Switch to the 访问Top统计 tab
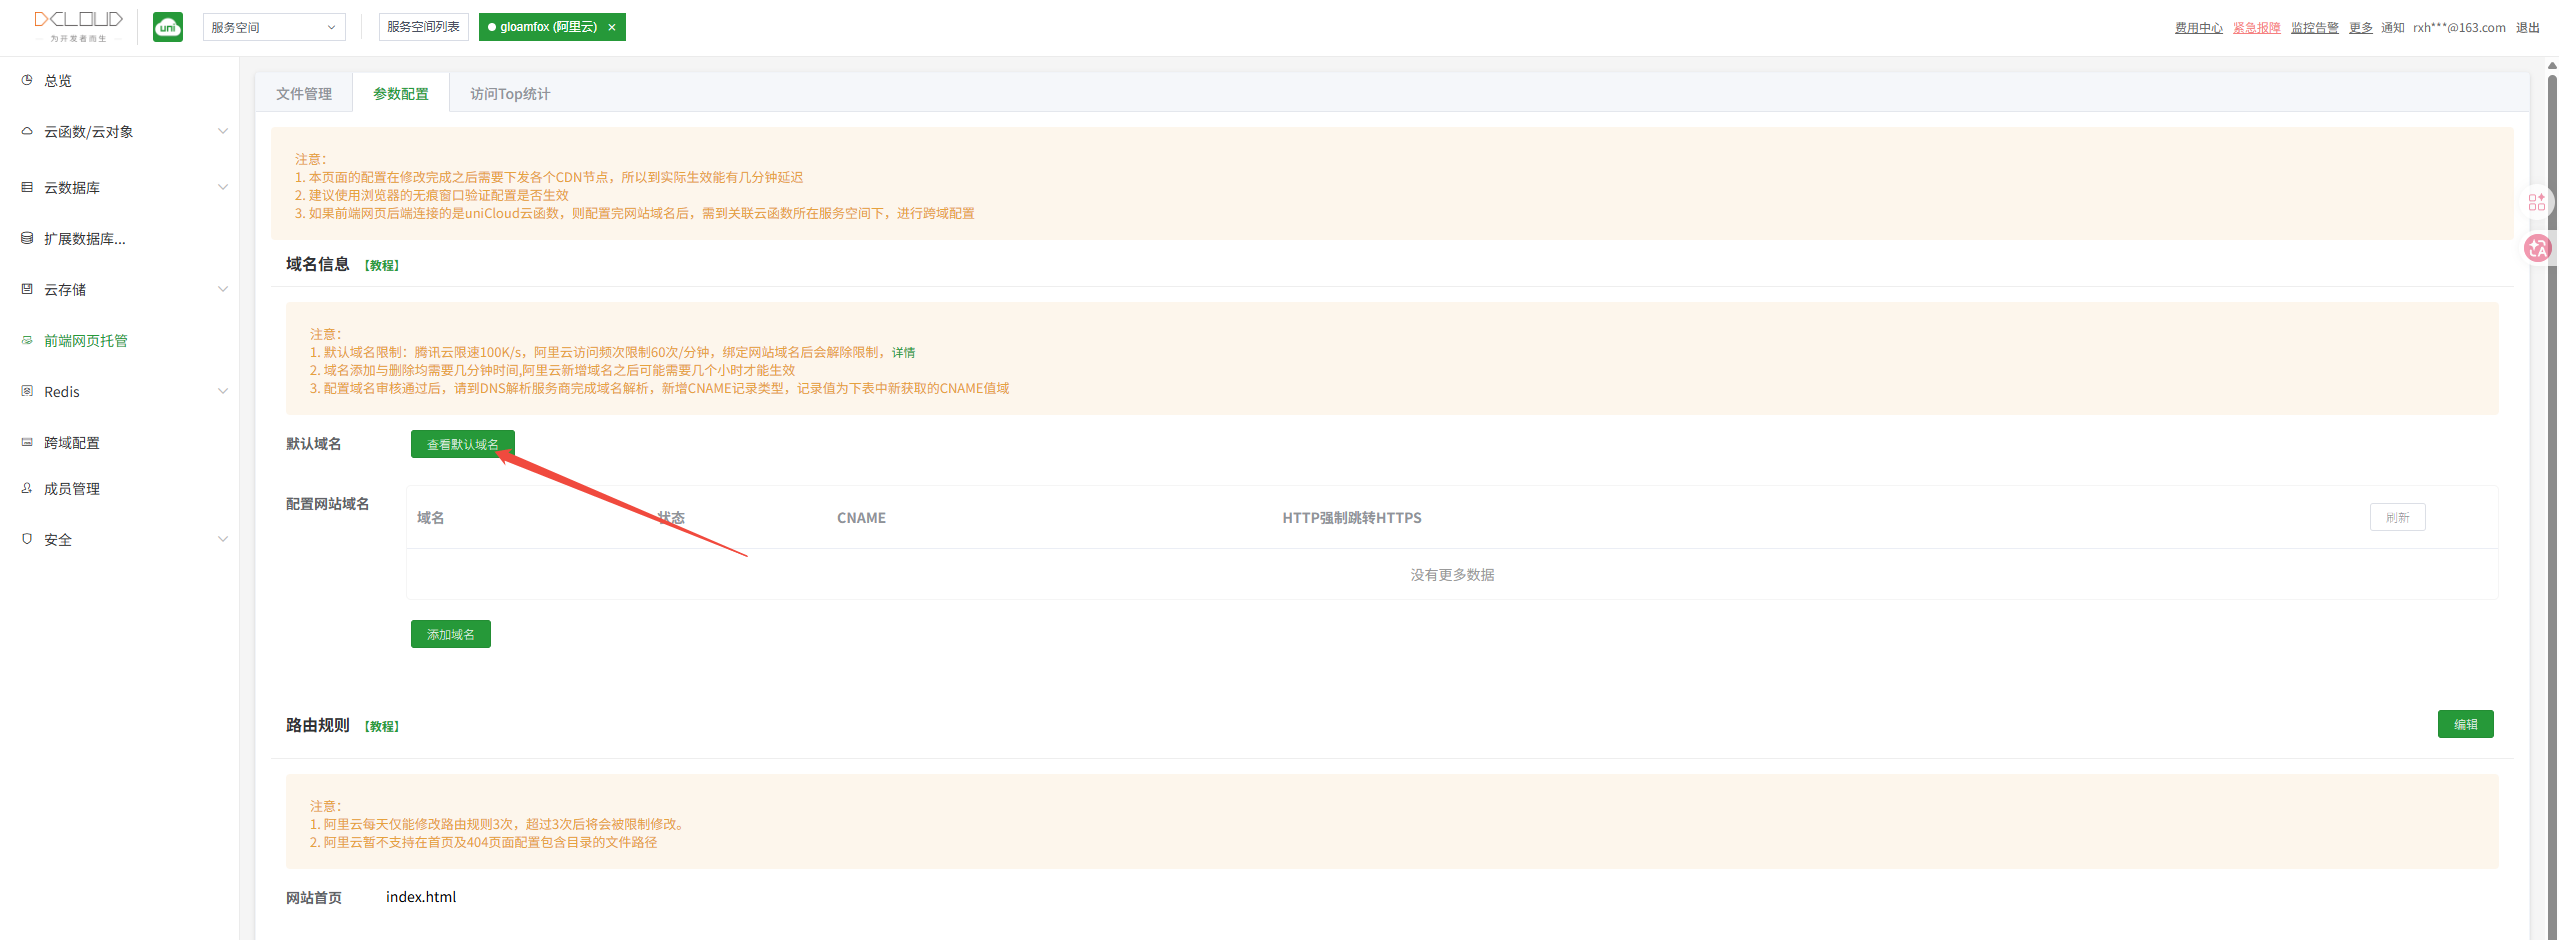The width and height of the screenshot is (2559, 940). (510, 94)
